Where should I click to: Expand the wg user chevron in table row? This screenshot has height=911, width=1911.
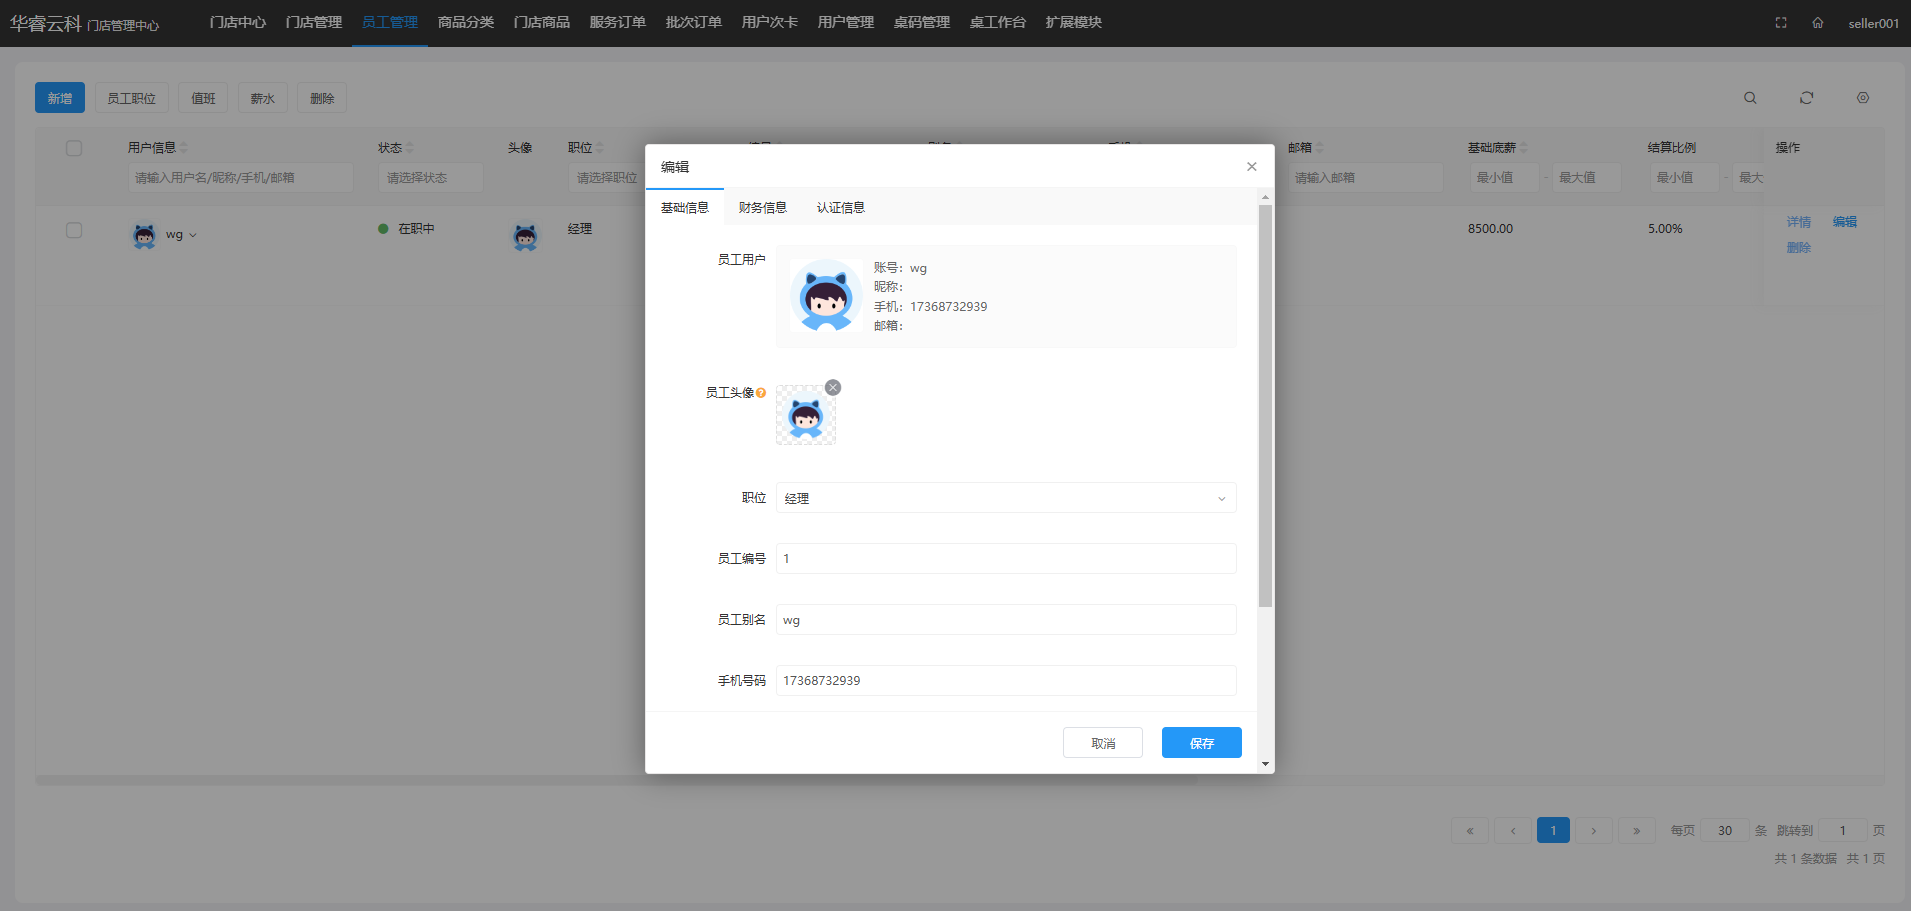pyautogui.click(x=193, y=236)
